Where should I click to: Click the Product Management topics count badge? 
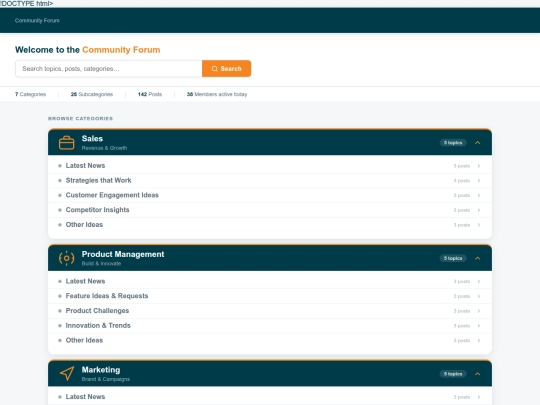[x=453, y=258]
